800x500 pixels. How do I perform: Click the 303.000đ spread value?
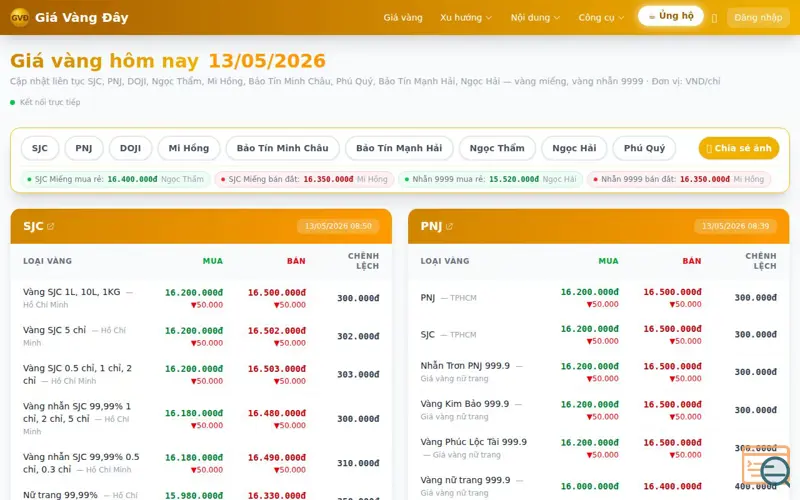tap(358, 374)
